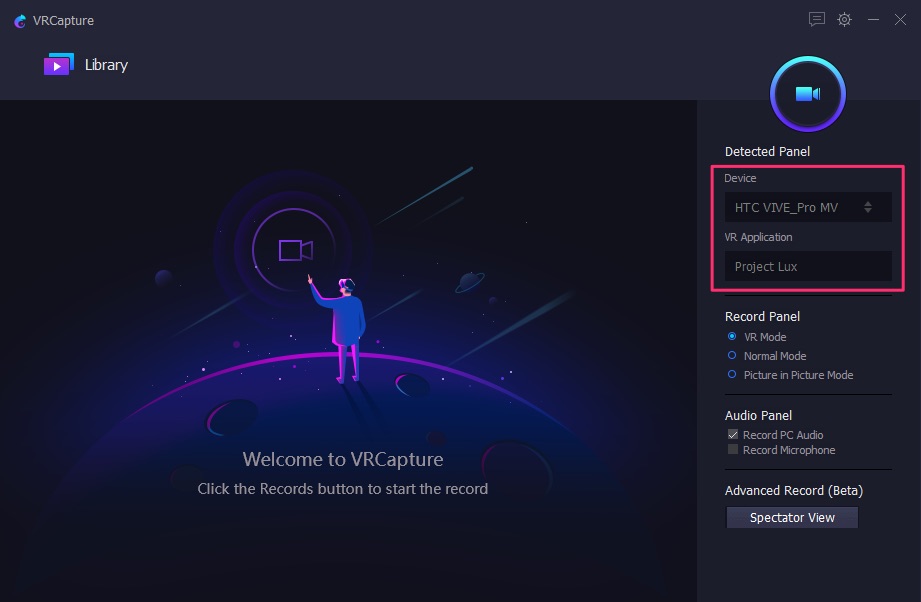Select Normal Mode radio button
The width and height of the screenshot is (921, 602).
732,355
